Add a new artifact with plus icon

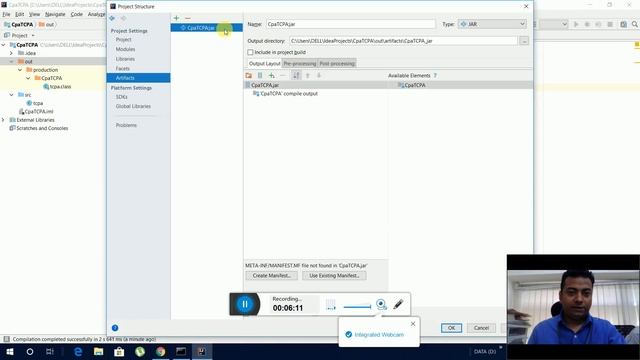point(176,18)
